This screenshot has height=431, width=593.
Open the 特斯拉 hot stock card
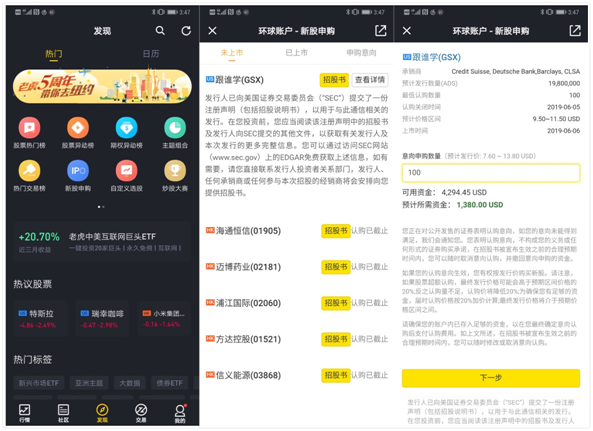(40, 319)
